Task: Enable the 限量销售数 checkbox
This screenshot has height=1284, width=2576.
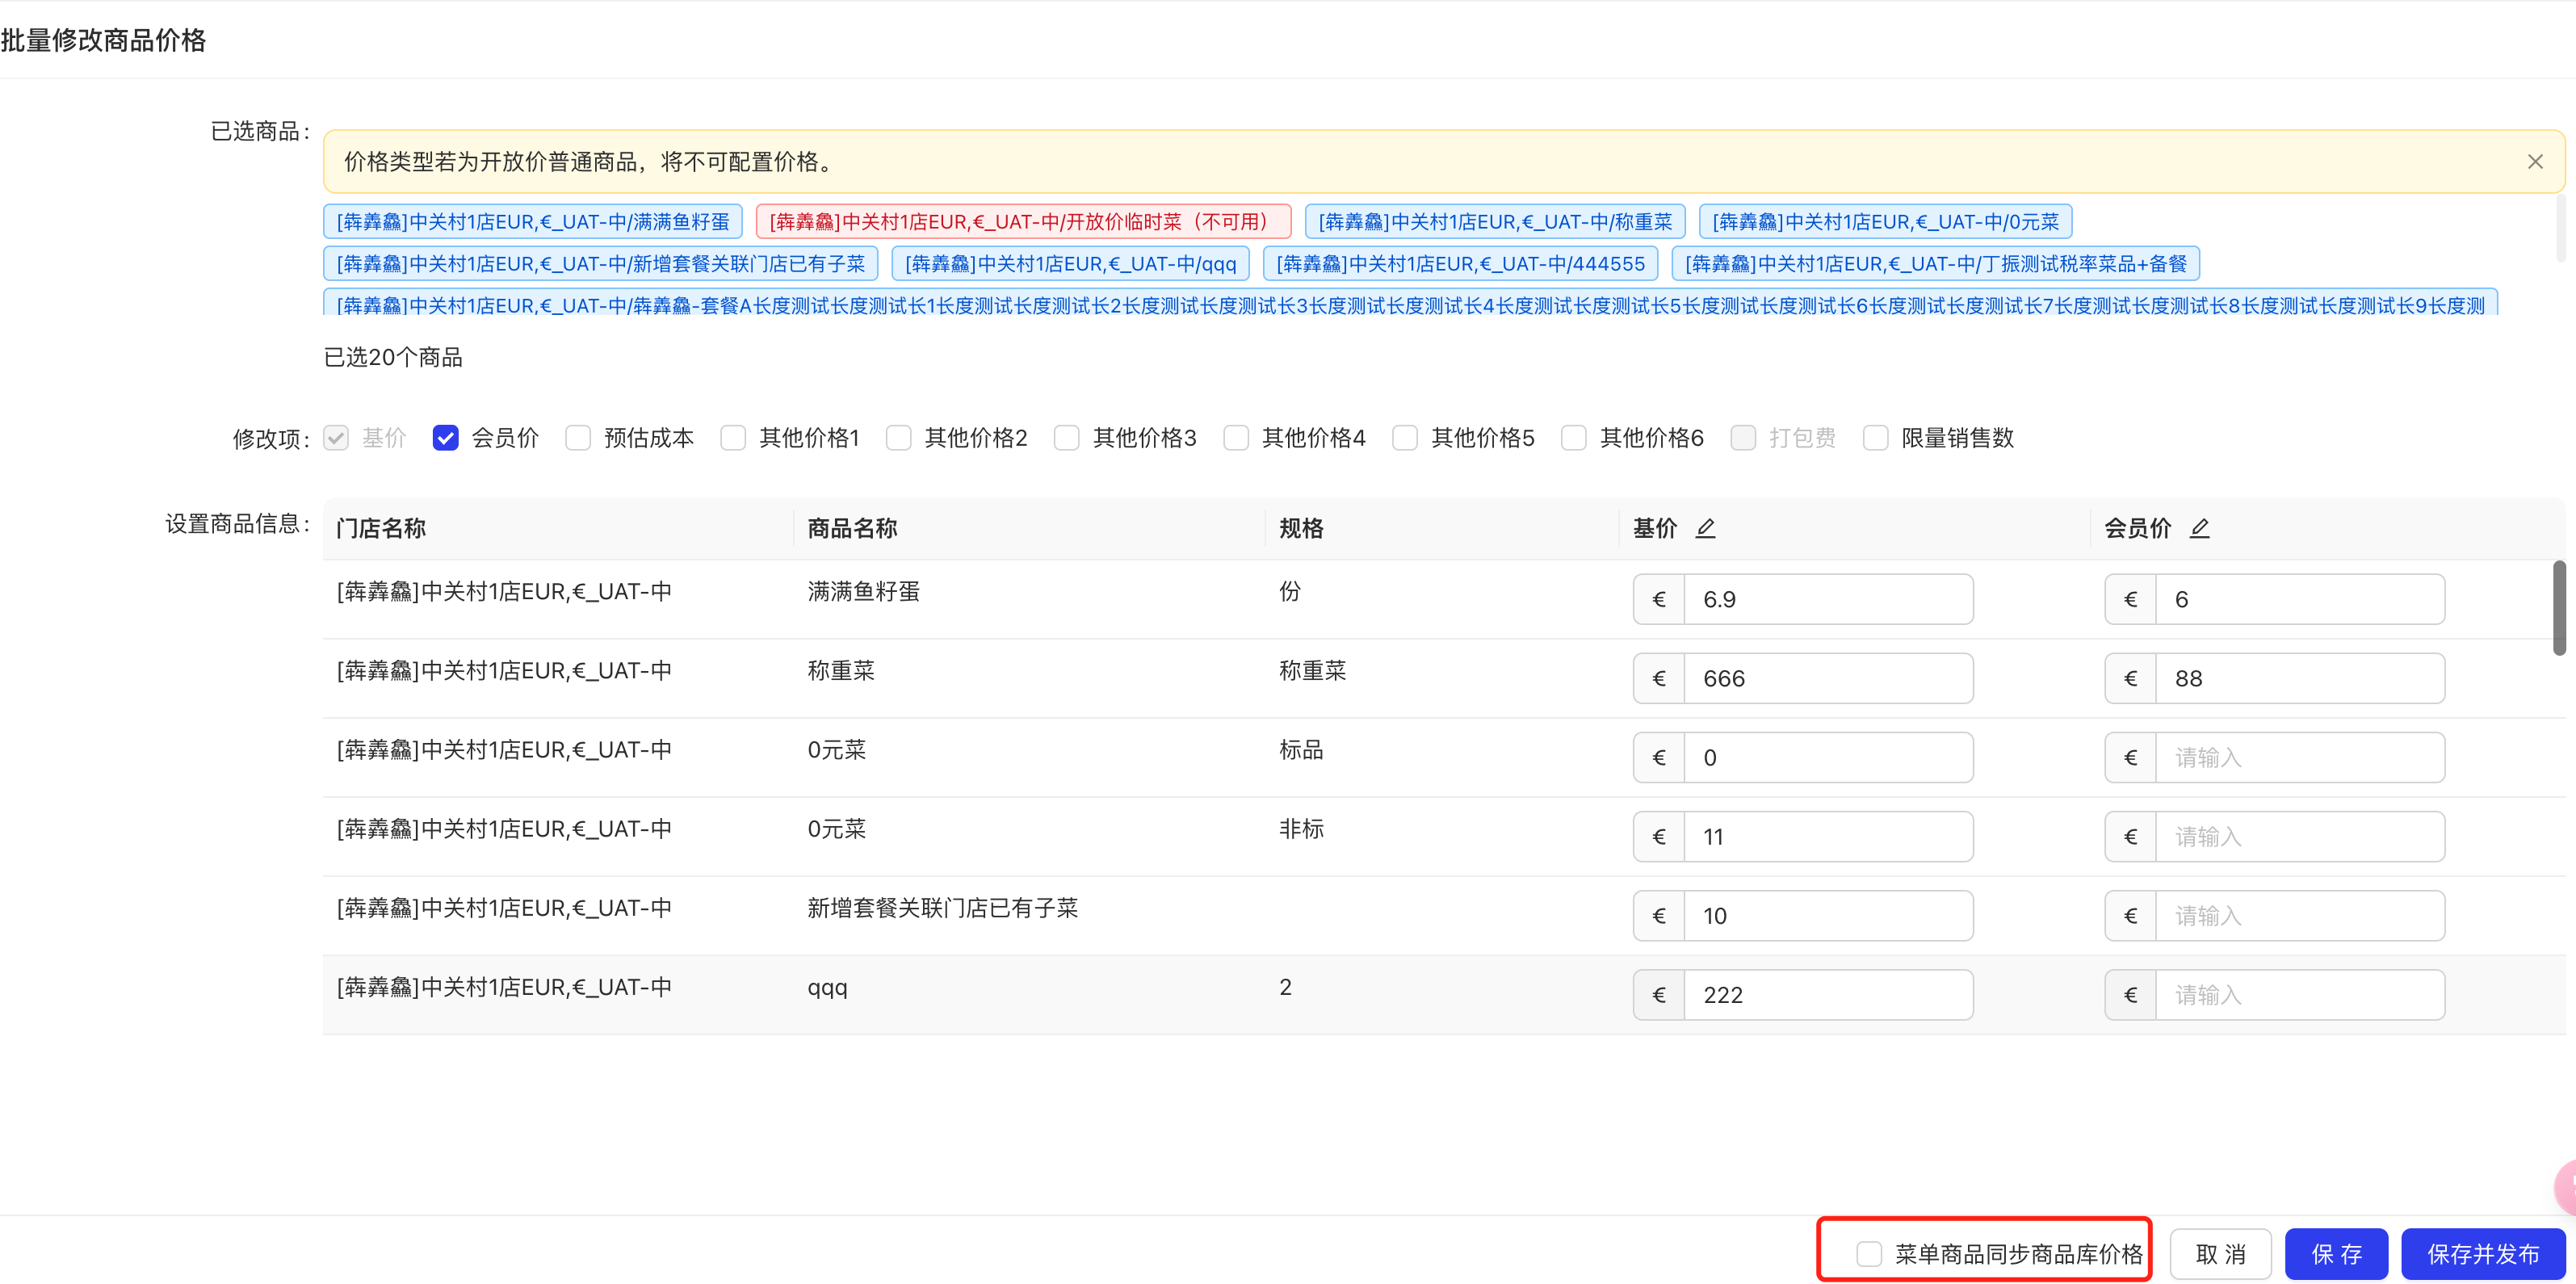Action: [1875, 438]
